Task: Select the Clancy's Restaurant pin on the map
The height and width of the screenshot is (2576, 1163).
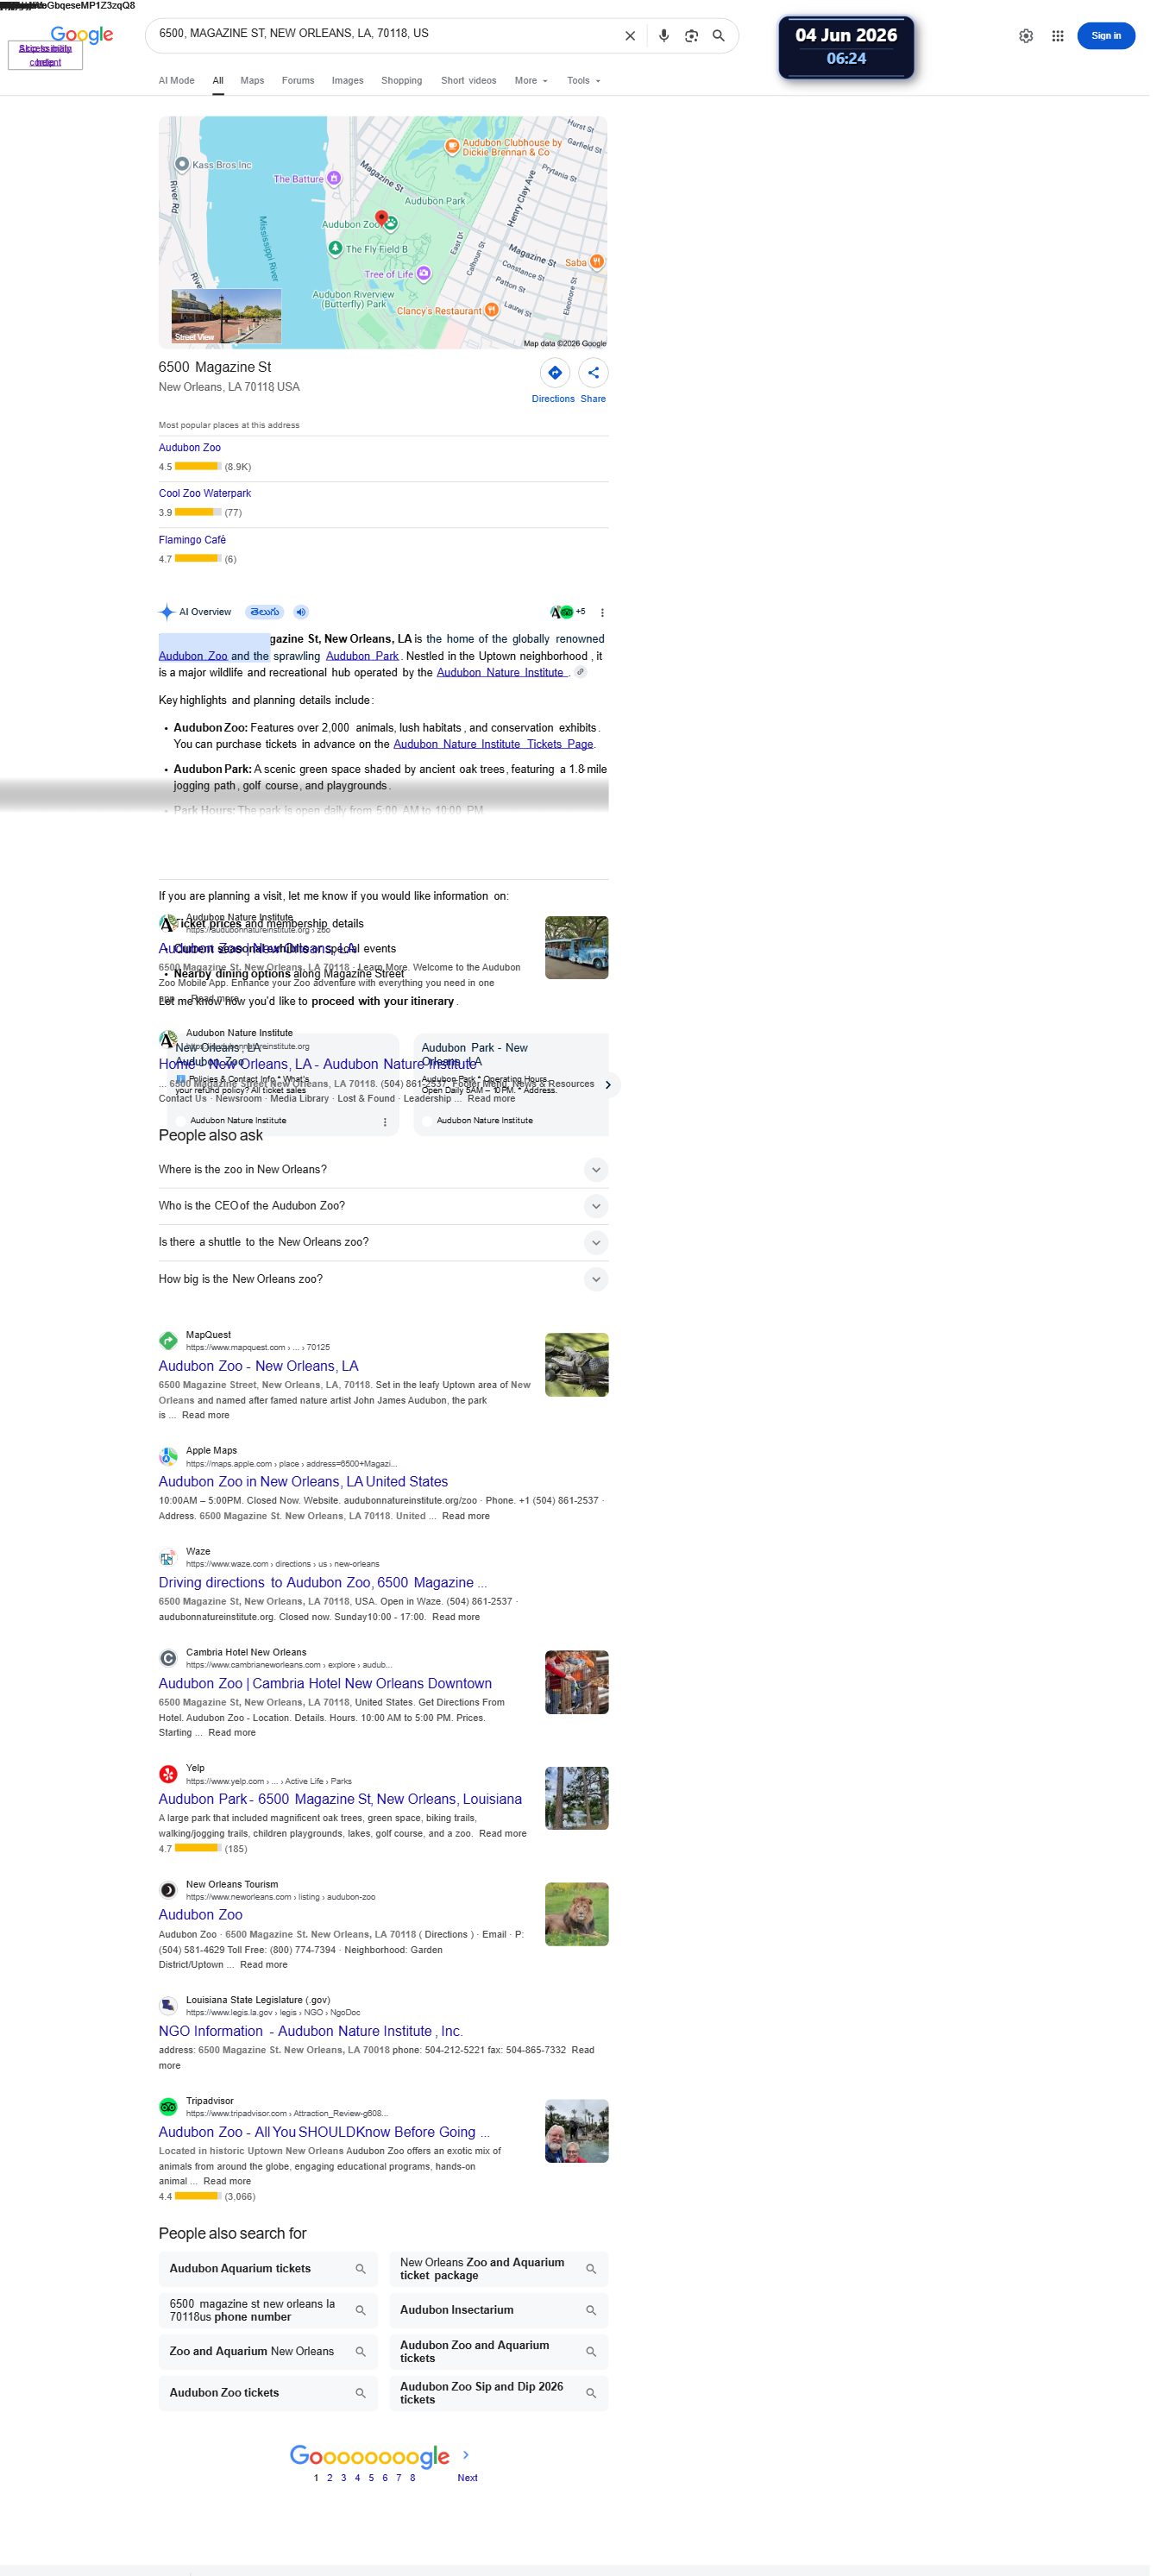Action: coord(498,314)
